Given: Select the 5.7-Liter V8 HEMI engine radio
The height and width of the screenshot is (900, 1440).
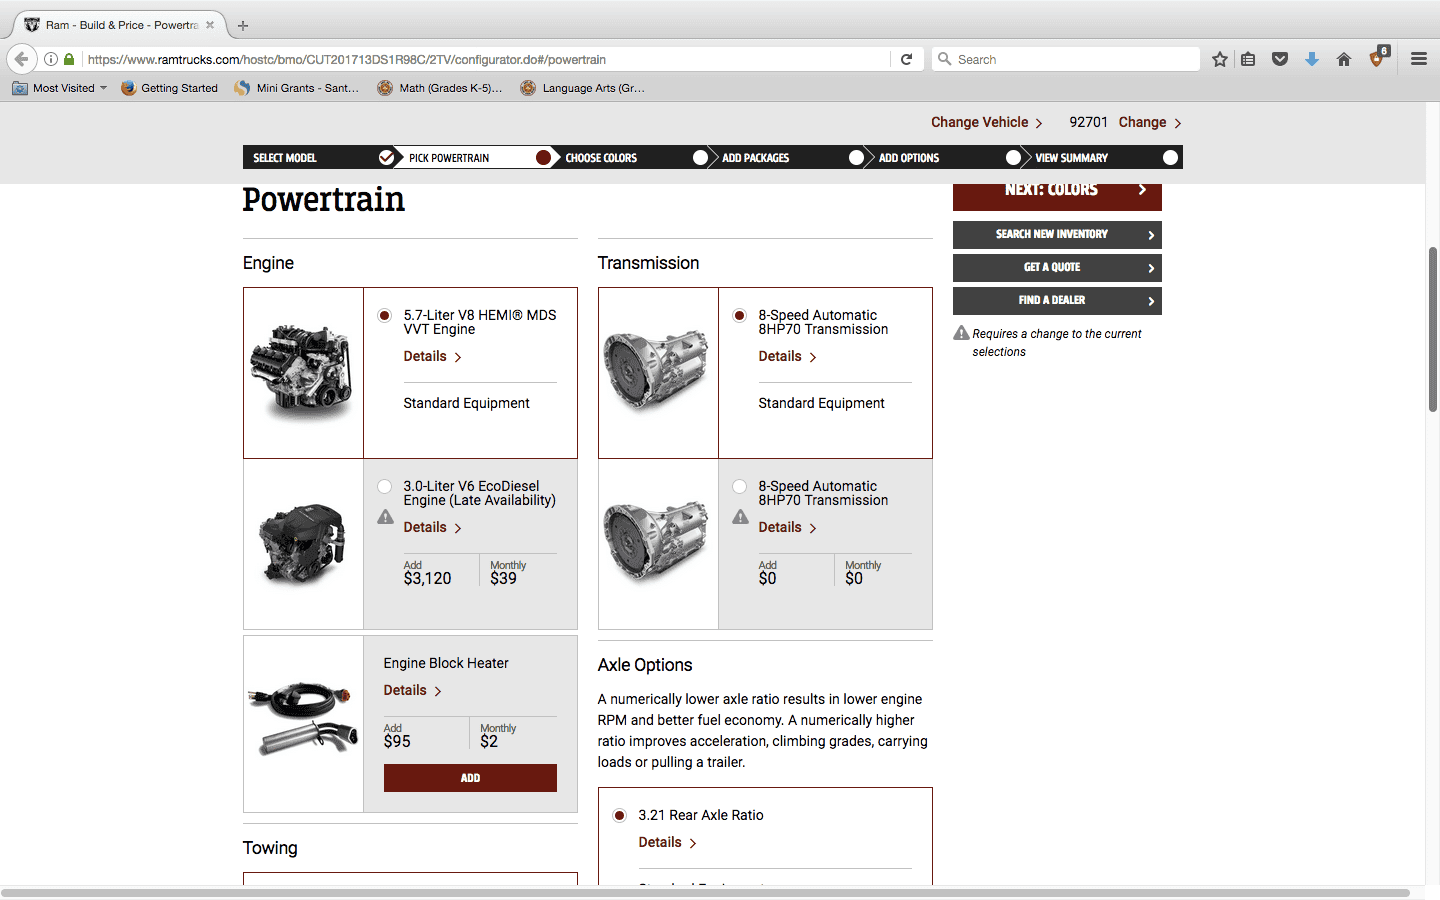Looking at the screenshot, I should tap(384, 315).
